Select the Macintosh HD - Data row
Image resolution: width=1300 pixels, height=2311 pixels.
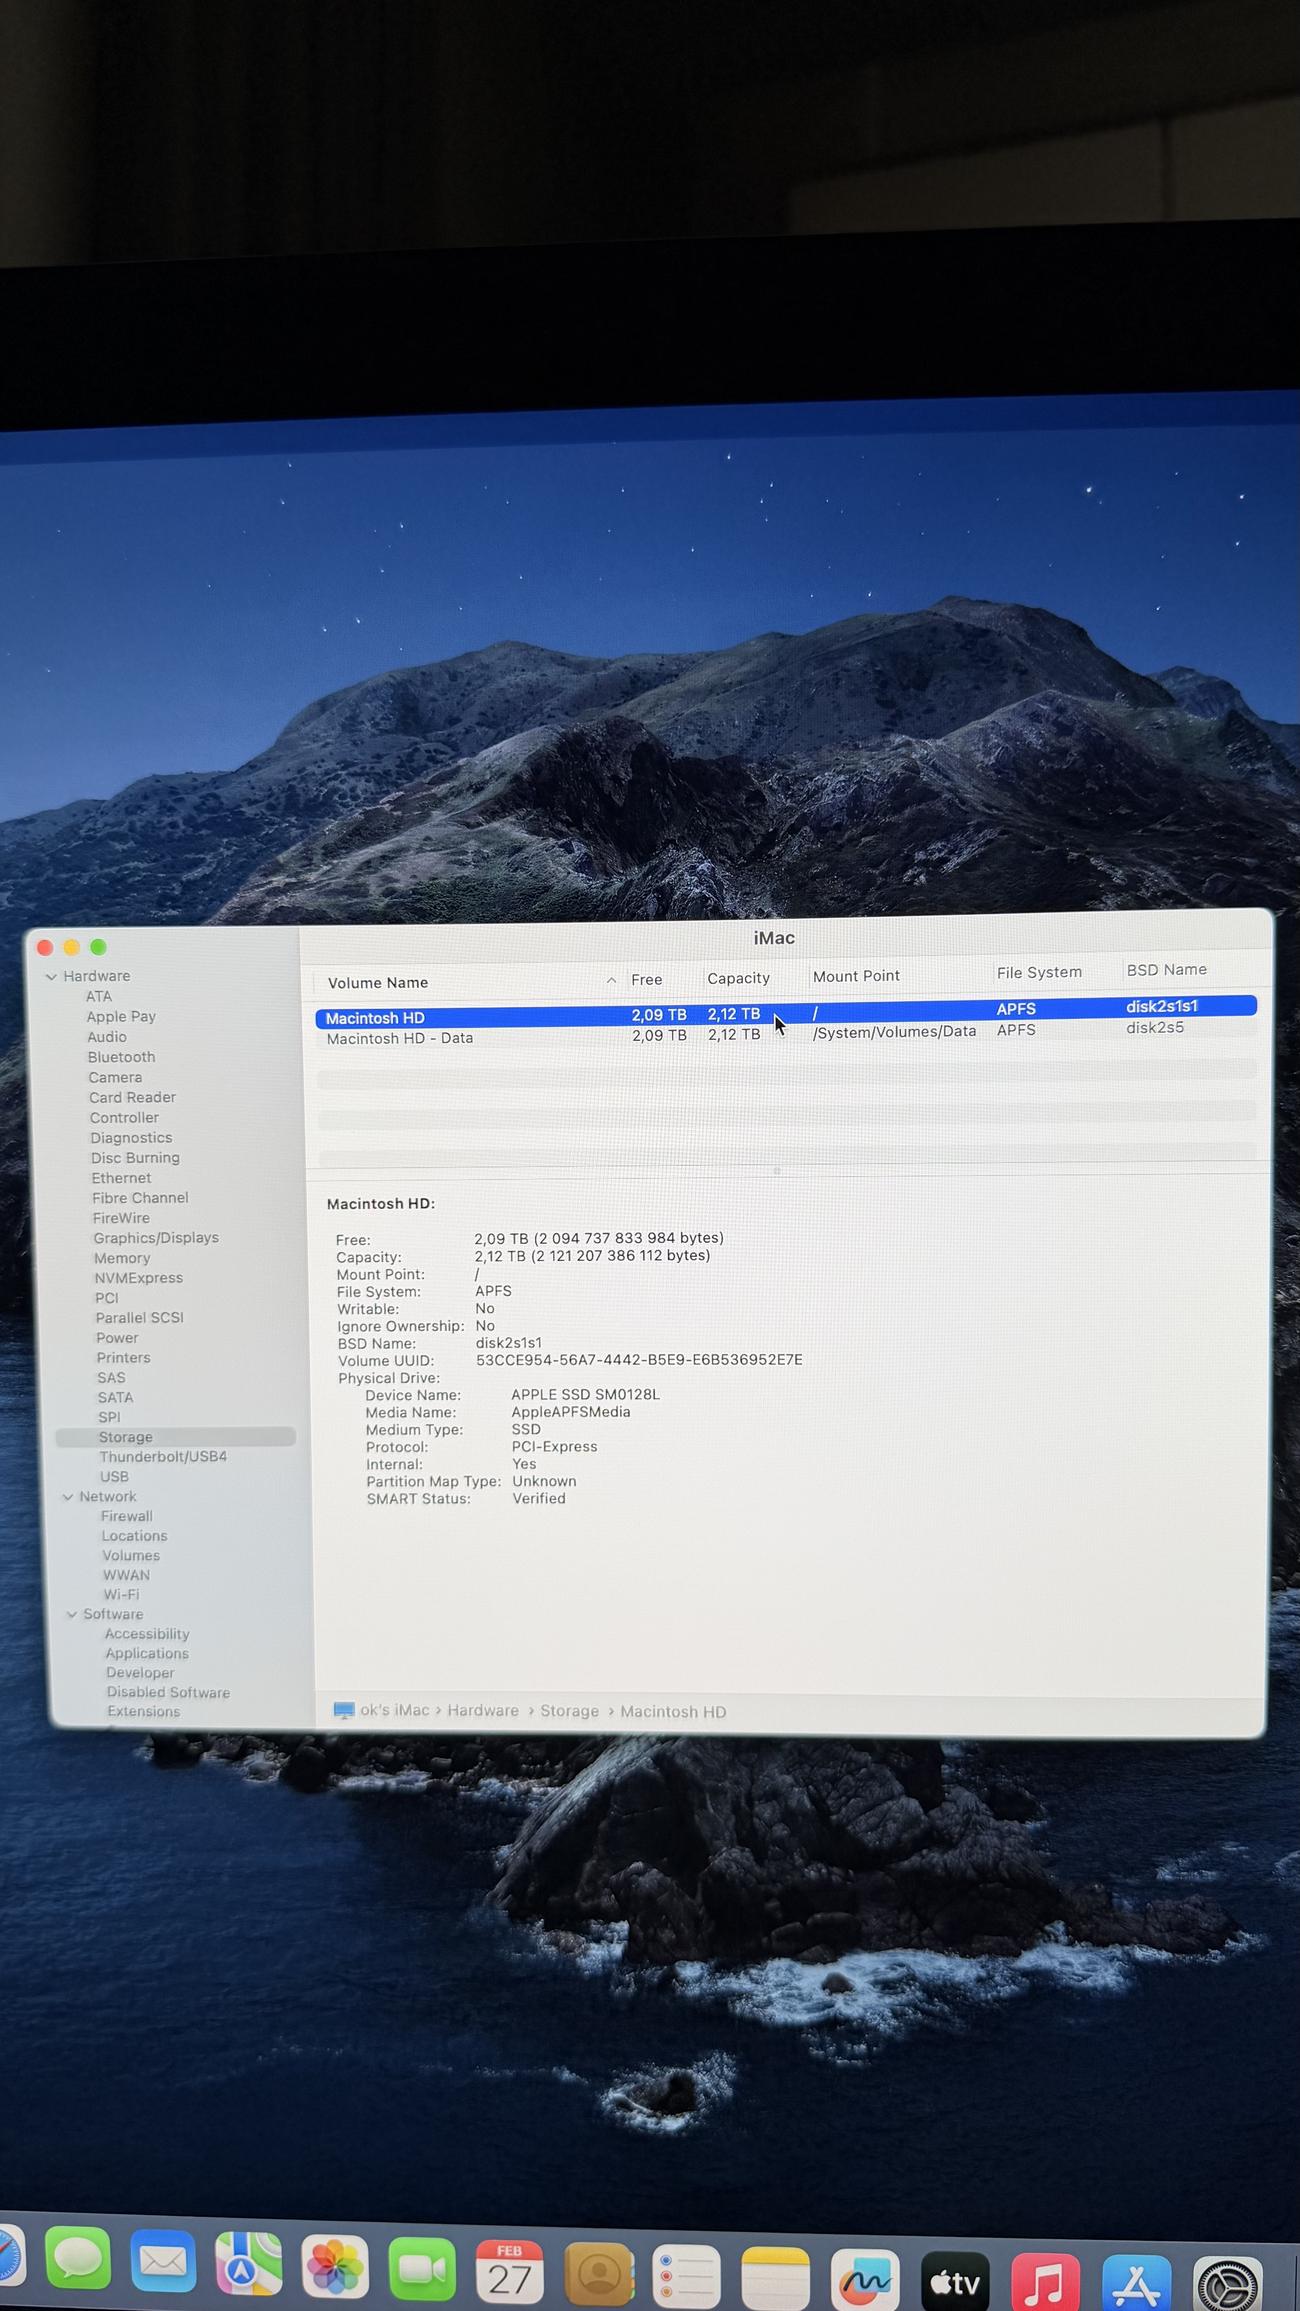coord(400,1038)
